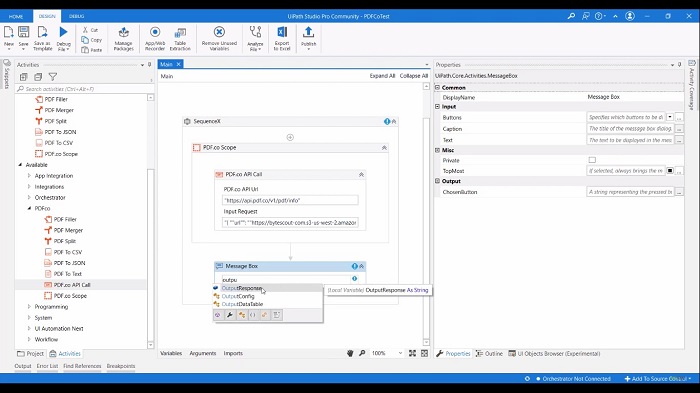Collapse the Misc properties section
This screenshot has width=700, height=393.
438,150
